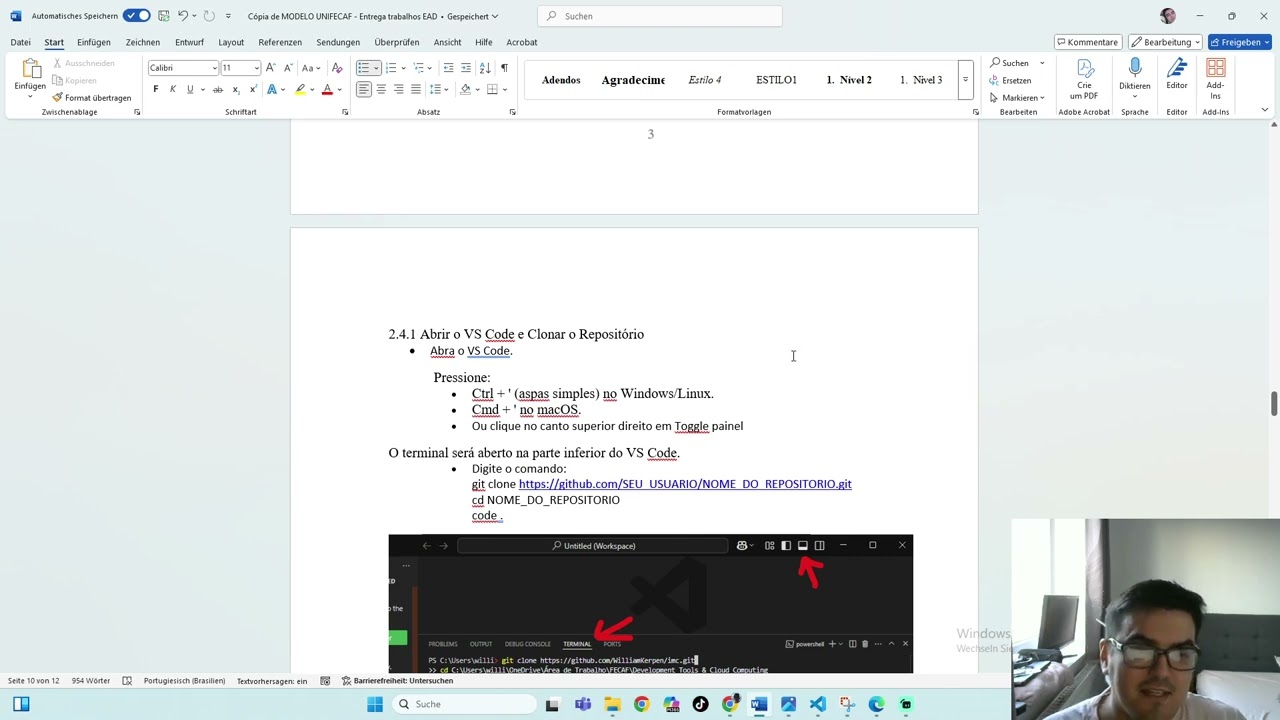Open the Absatz dialog launcher

click(x=512, y=112)
